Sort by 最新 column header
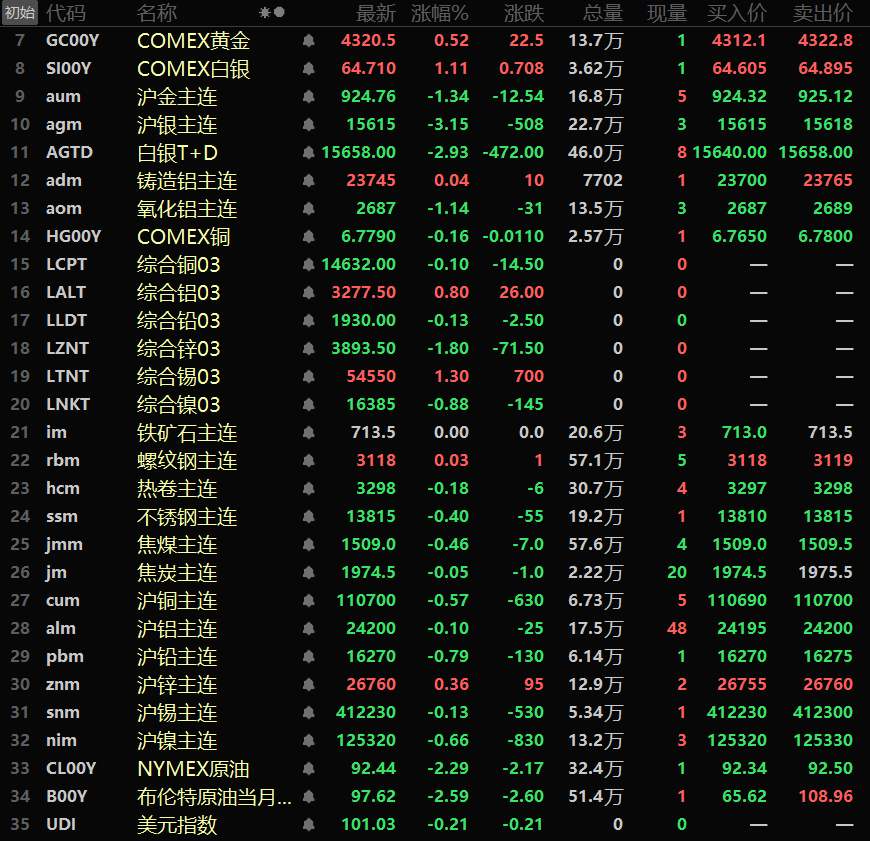The image size is (870, 841). coord(376,13)
